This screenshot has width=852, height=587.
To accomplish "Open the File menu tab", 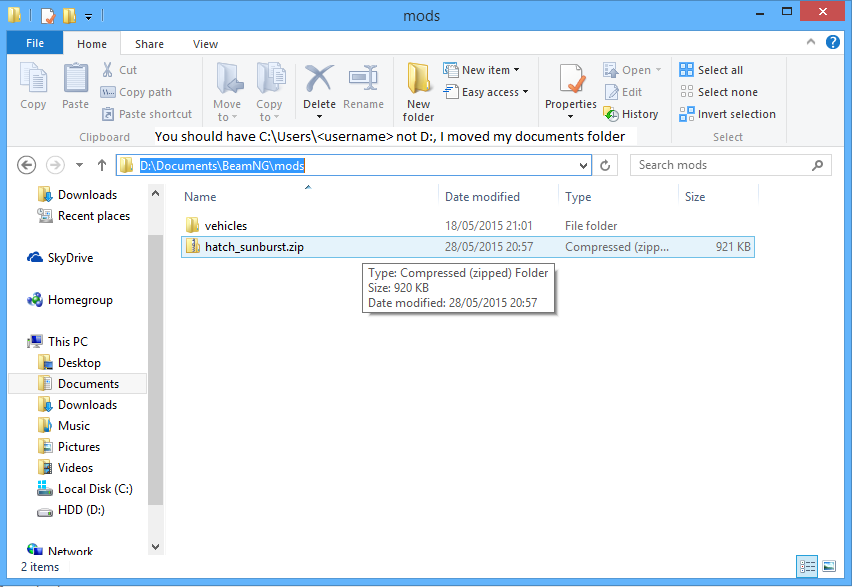I will [35, 43].
